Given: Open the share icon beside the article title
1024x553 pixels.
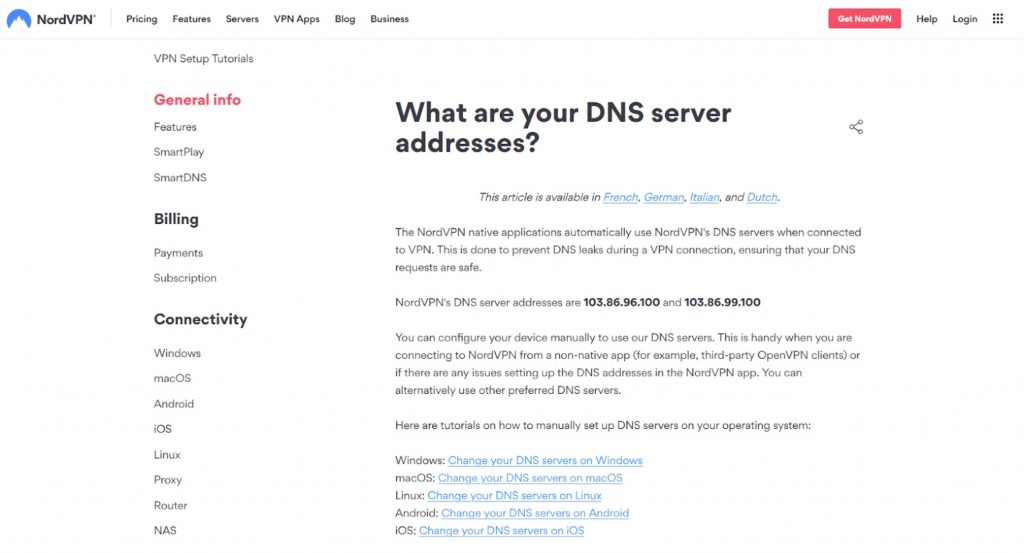Looking at the screenshot, I should (856, 127).
